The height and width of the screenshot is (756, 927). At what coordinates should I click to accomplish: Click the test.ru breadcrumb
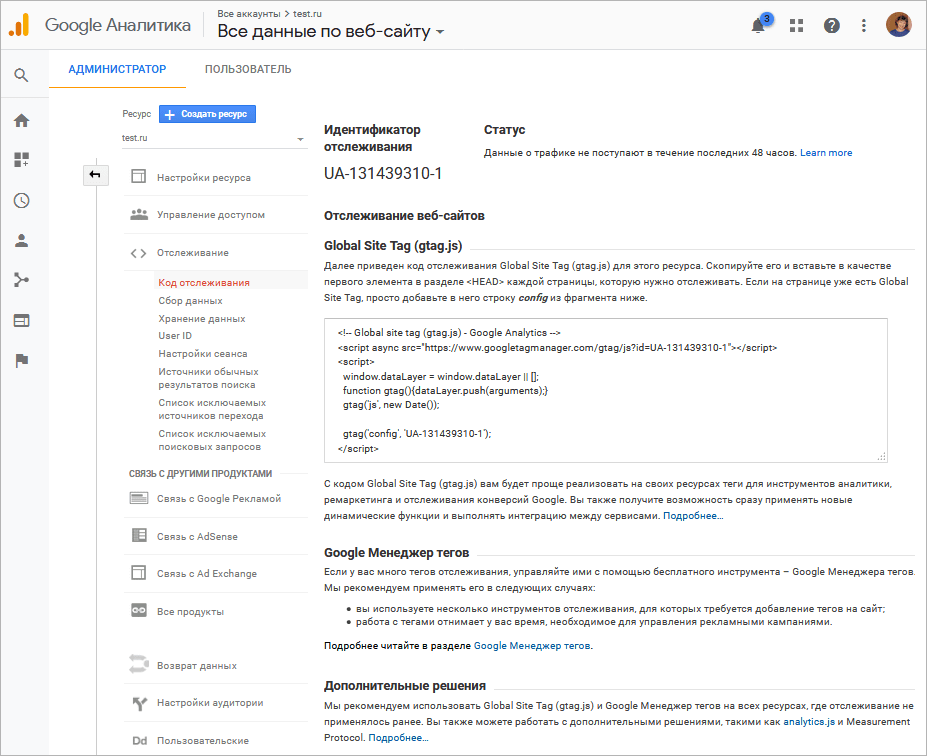307,14
